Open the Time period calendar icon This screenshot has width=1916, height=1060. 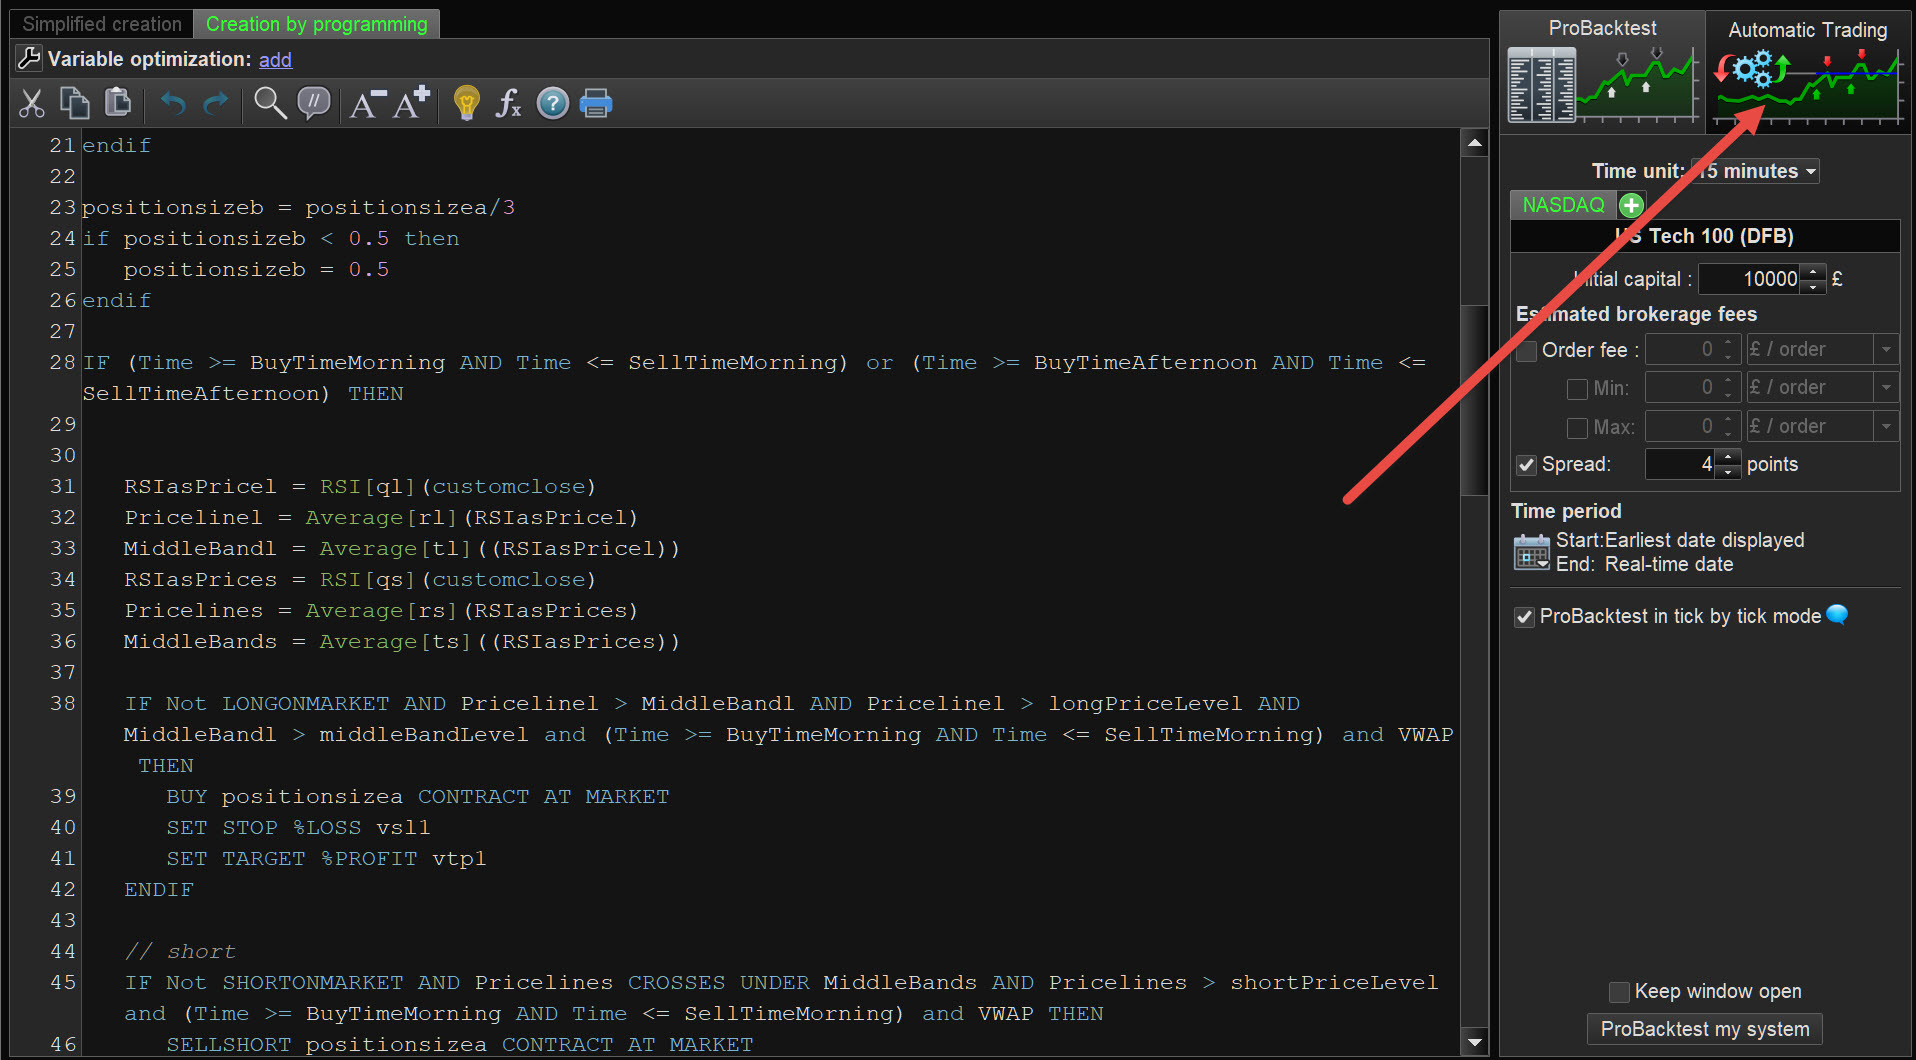tap(1532, 552)
